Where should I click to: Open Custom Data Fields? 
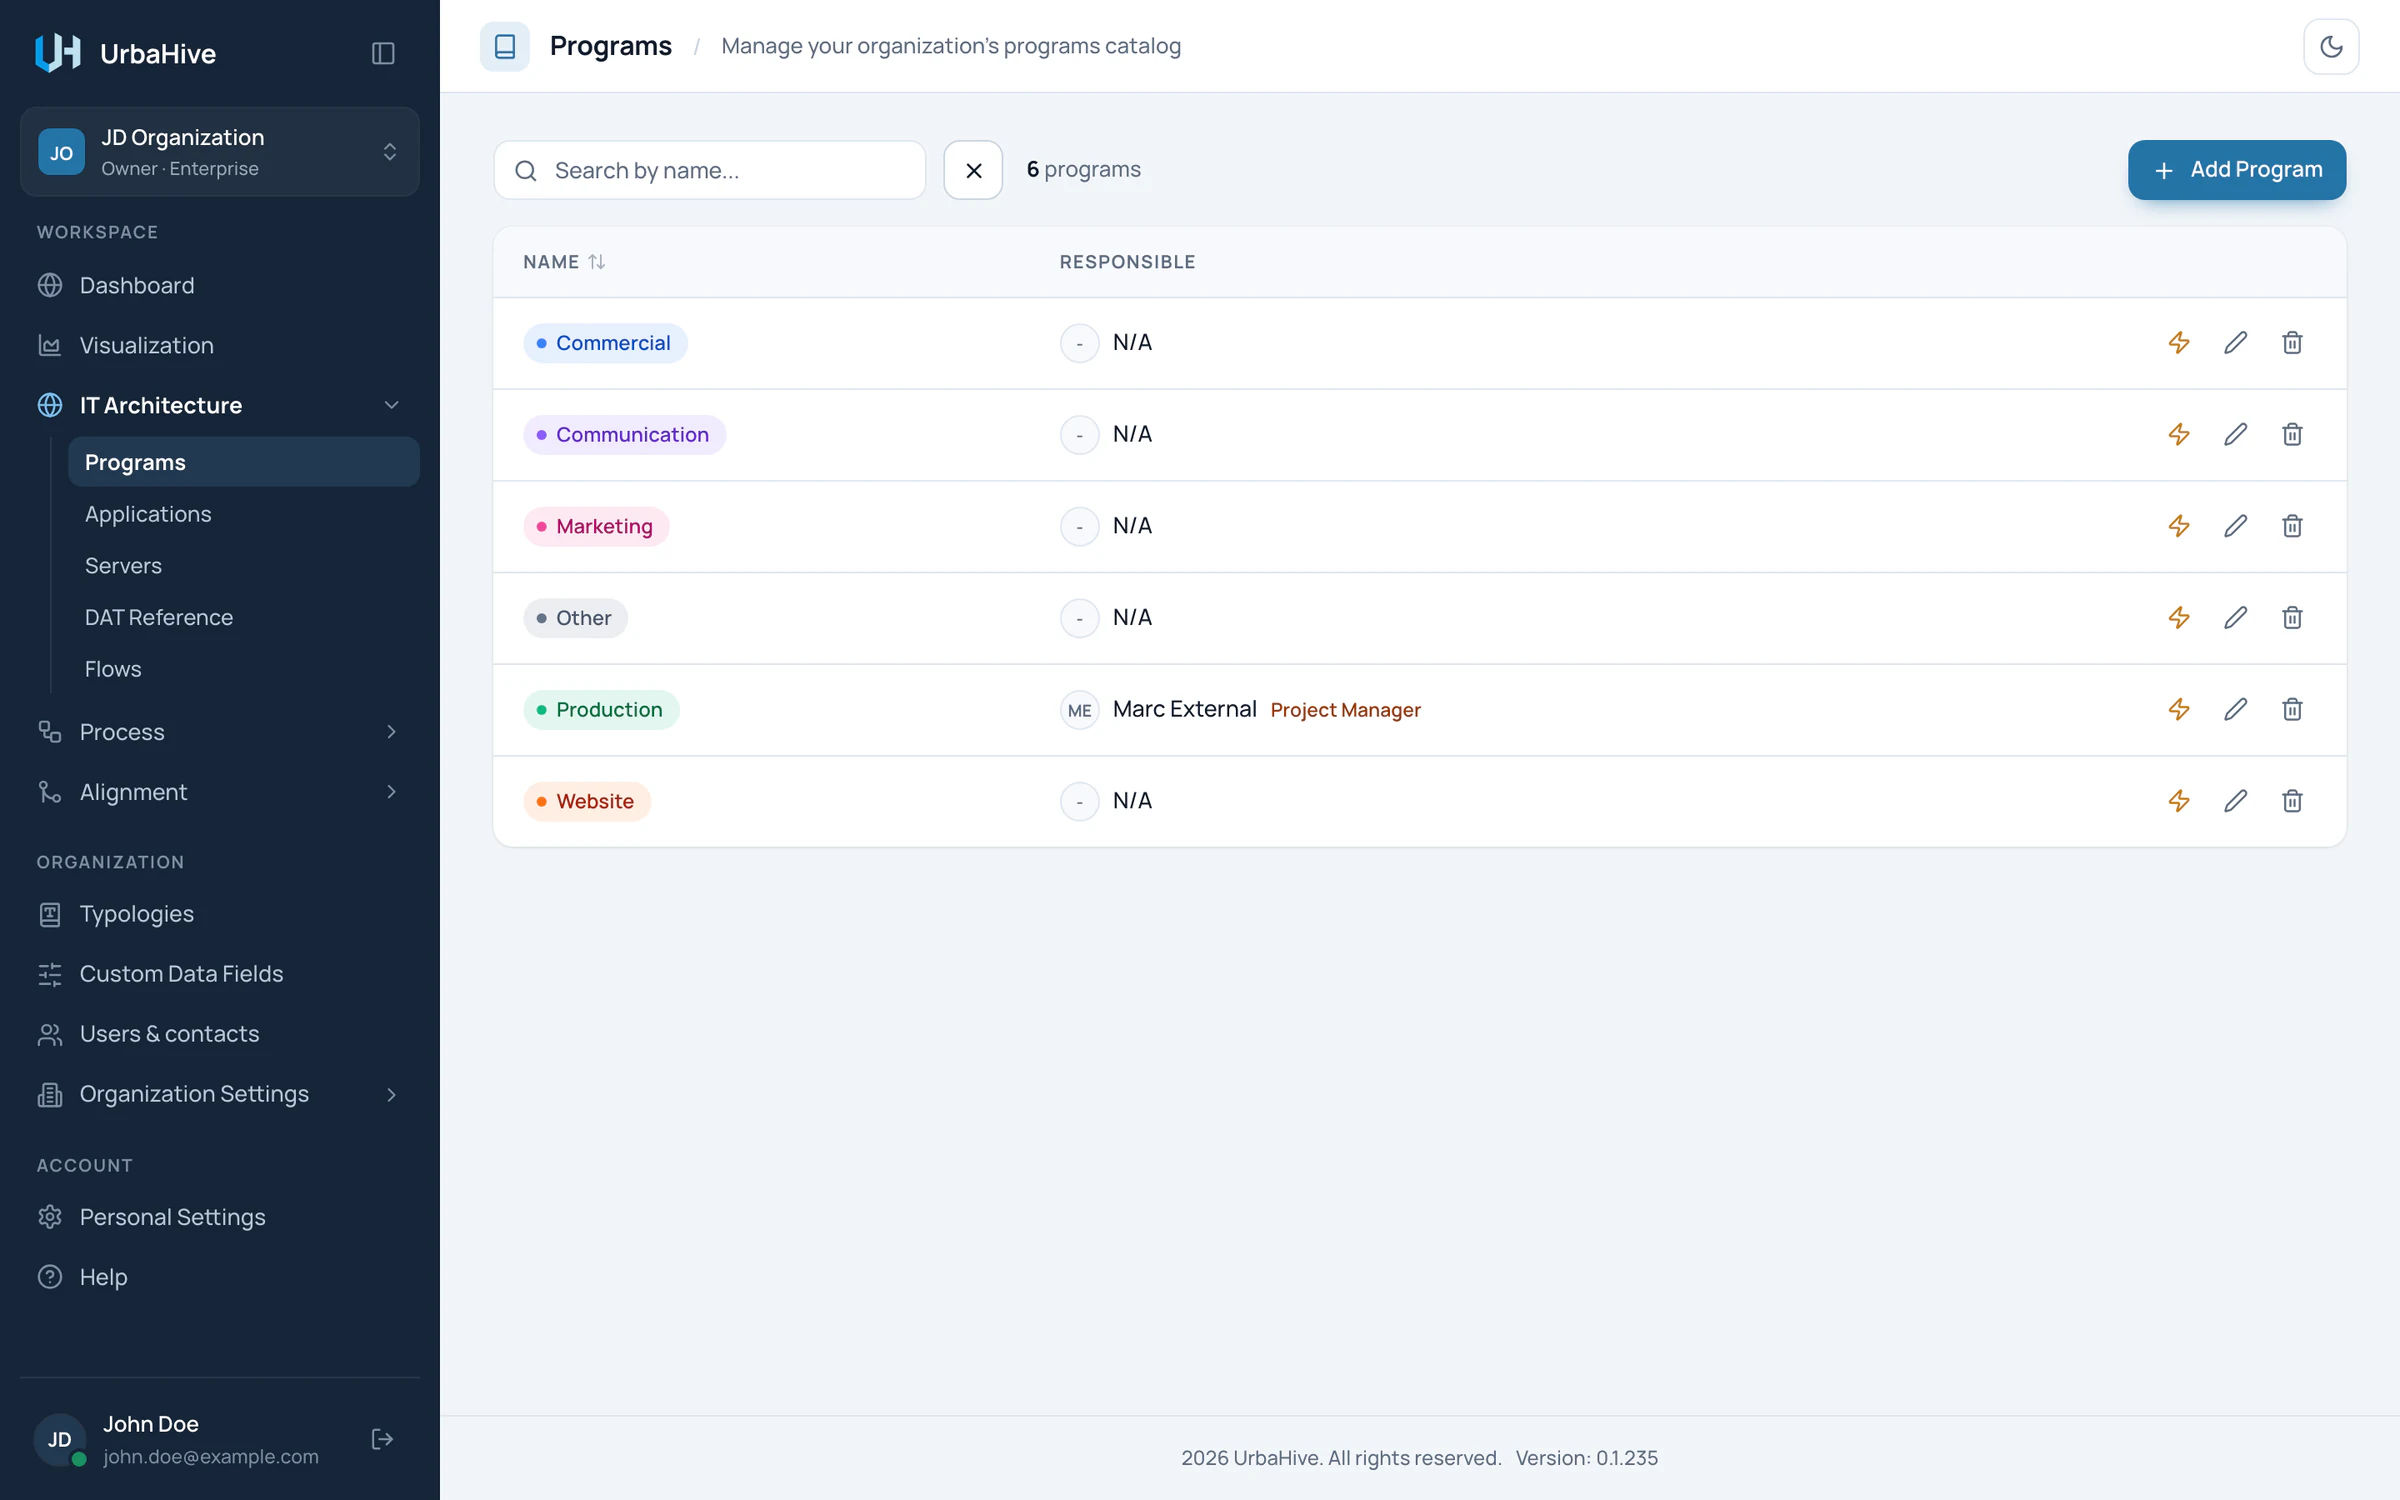[x=220, y=974]
